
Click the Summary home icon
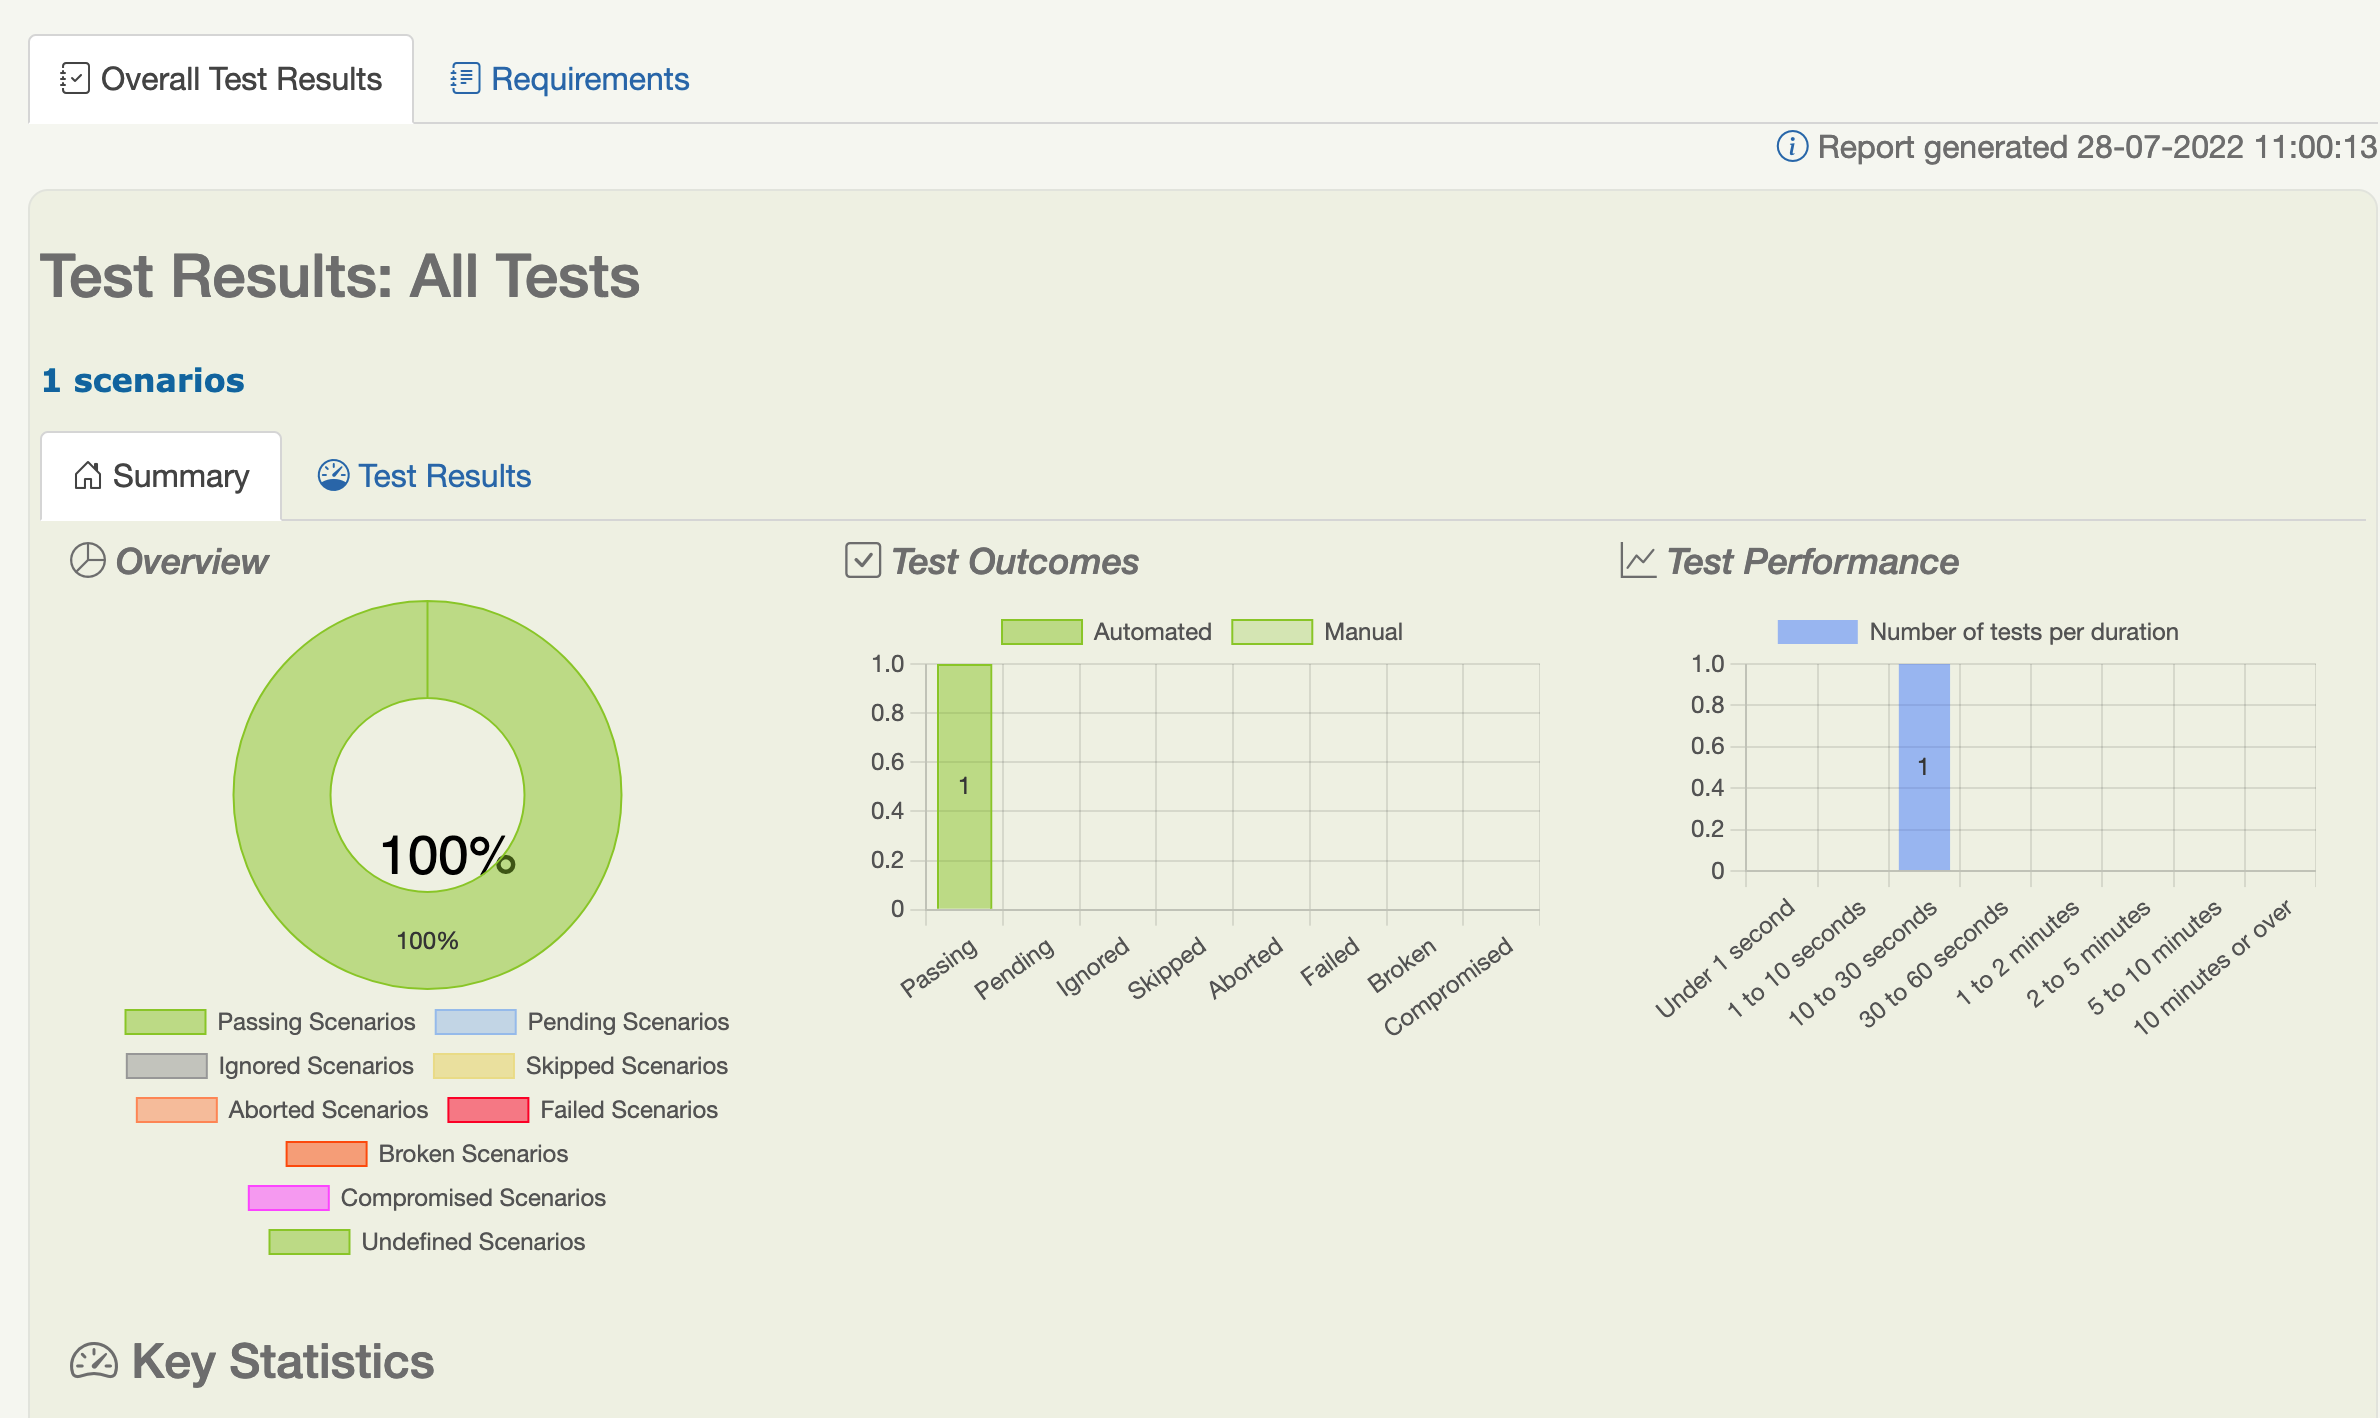[x=88, y=475]
